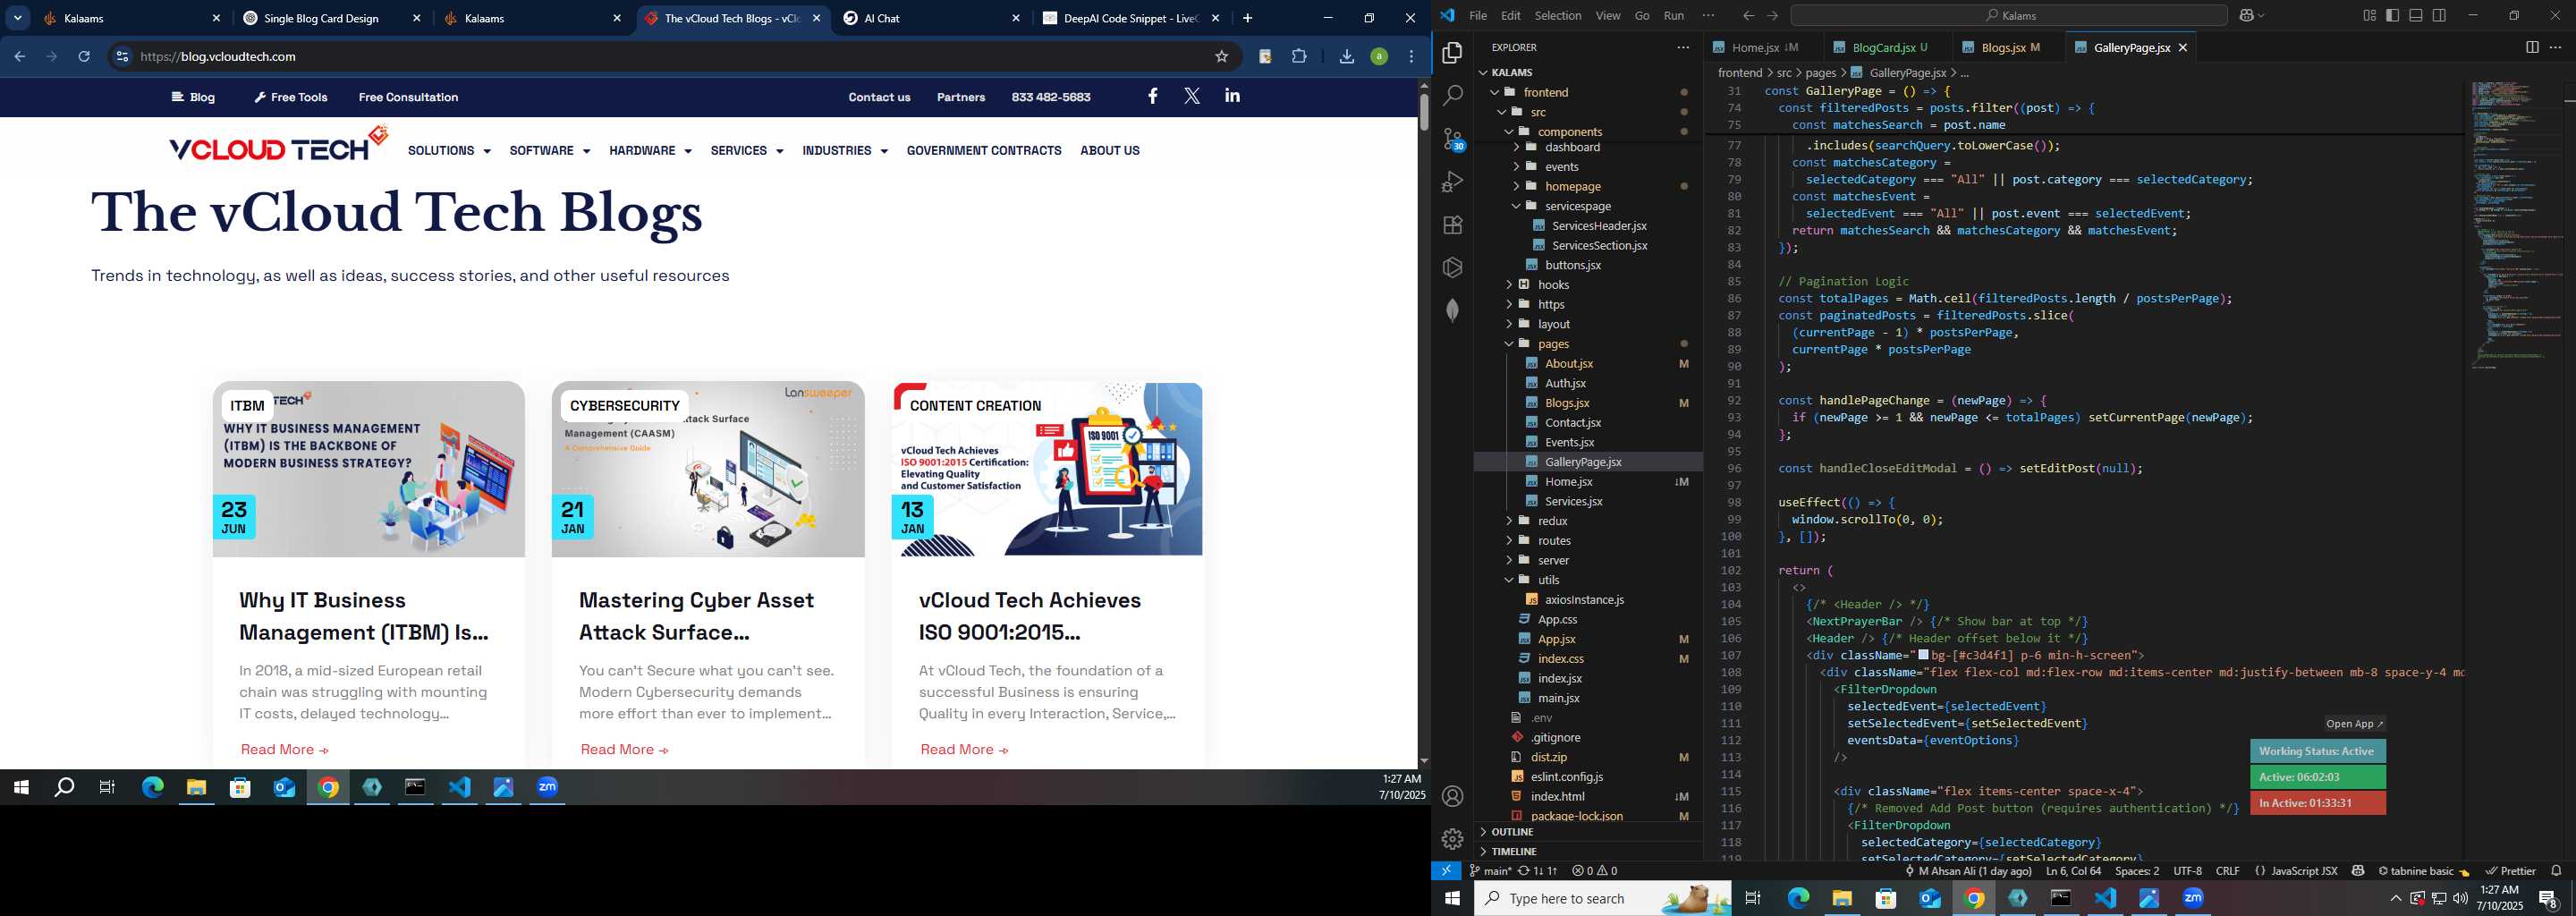Image resolution: width=2576 pixels, height=916 pixels.
Task: Go back using VS Code title bar arrow
Action: [1748, 15]
